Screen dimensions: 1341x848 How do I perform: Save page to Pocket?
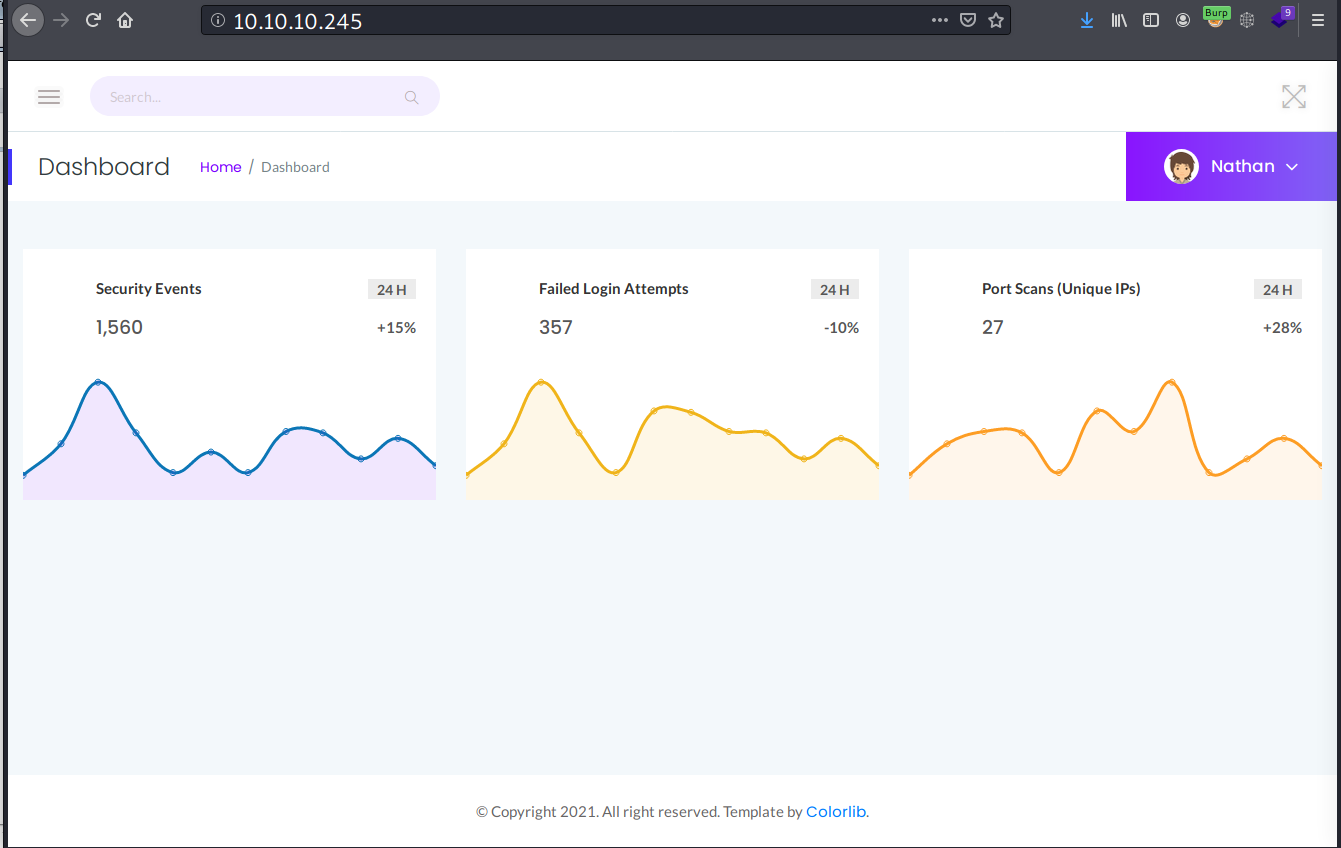point(967,20)
